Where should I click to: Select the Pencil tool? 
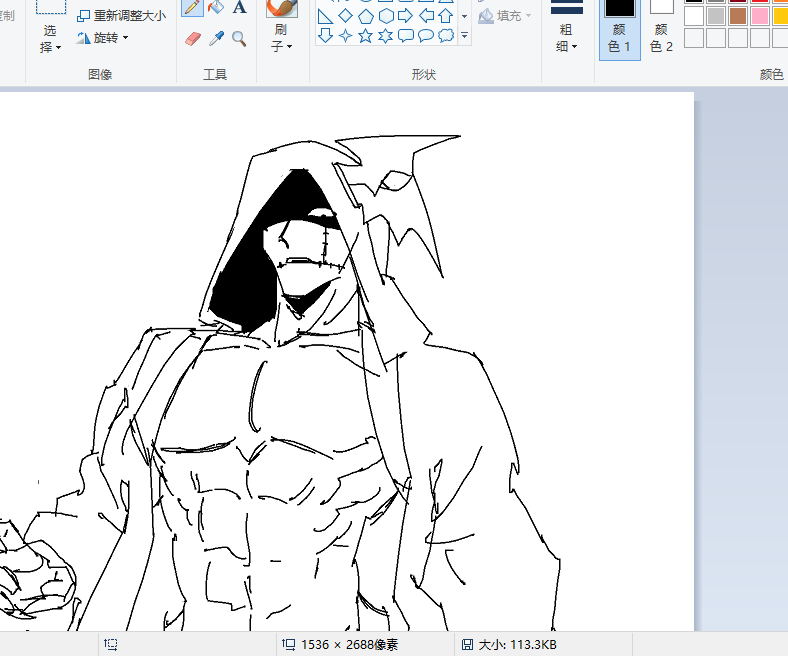pos(192,7)
